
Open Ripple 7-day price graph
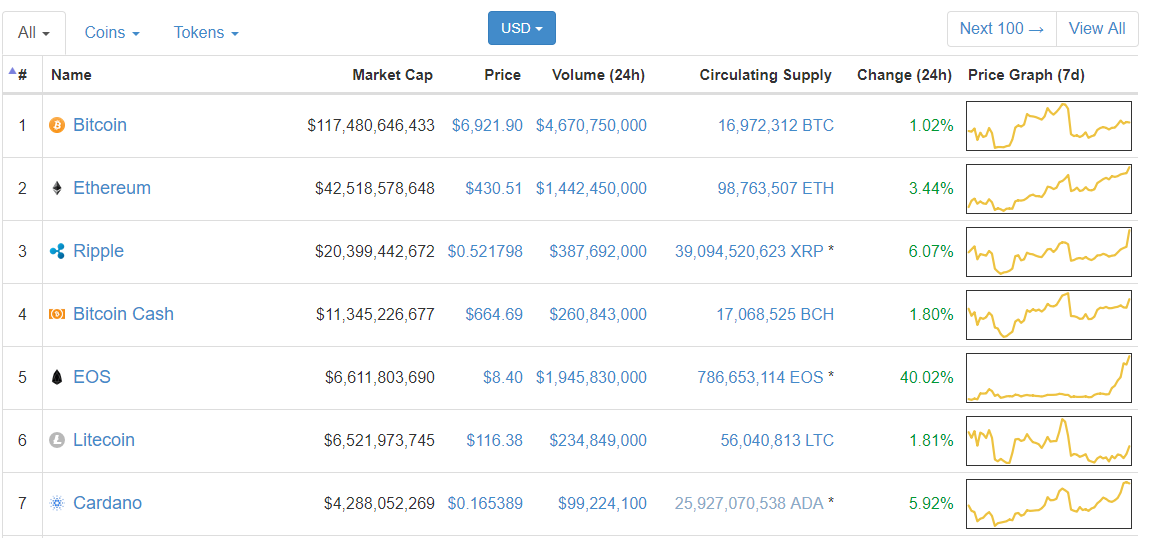1048,251
